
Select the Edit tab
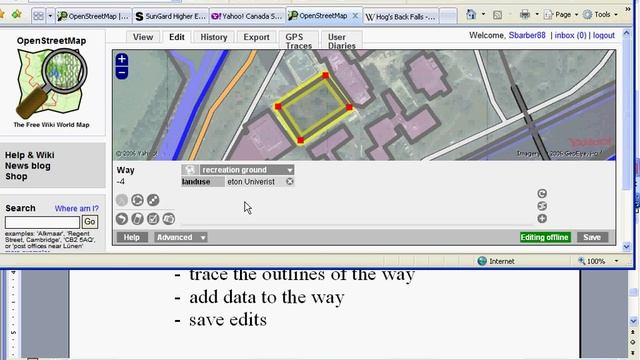coord(177,37)
